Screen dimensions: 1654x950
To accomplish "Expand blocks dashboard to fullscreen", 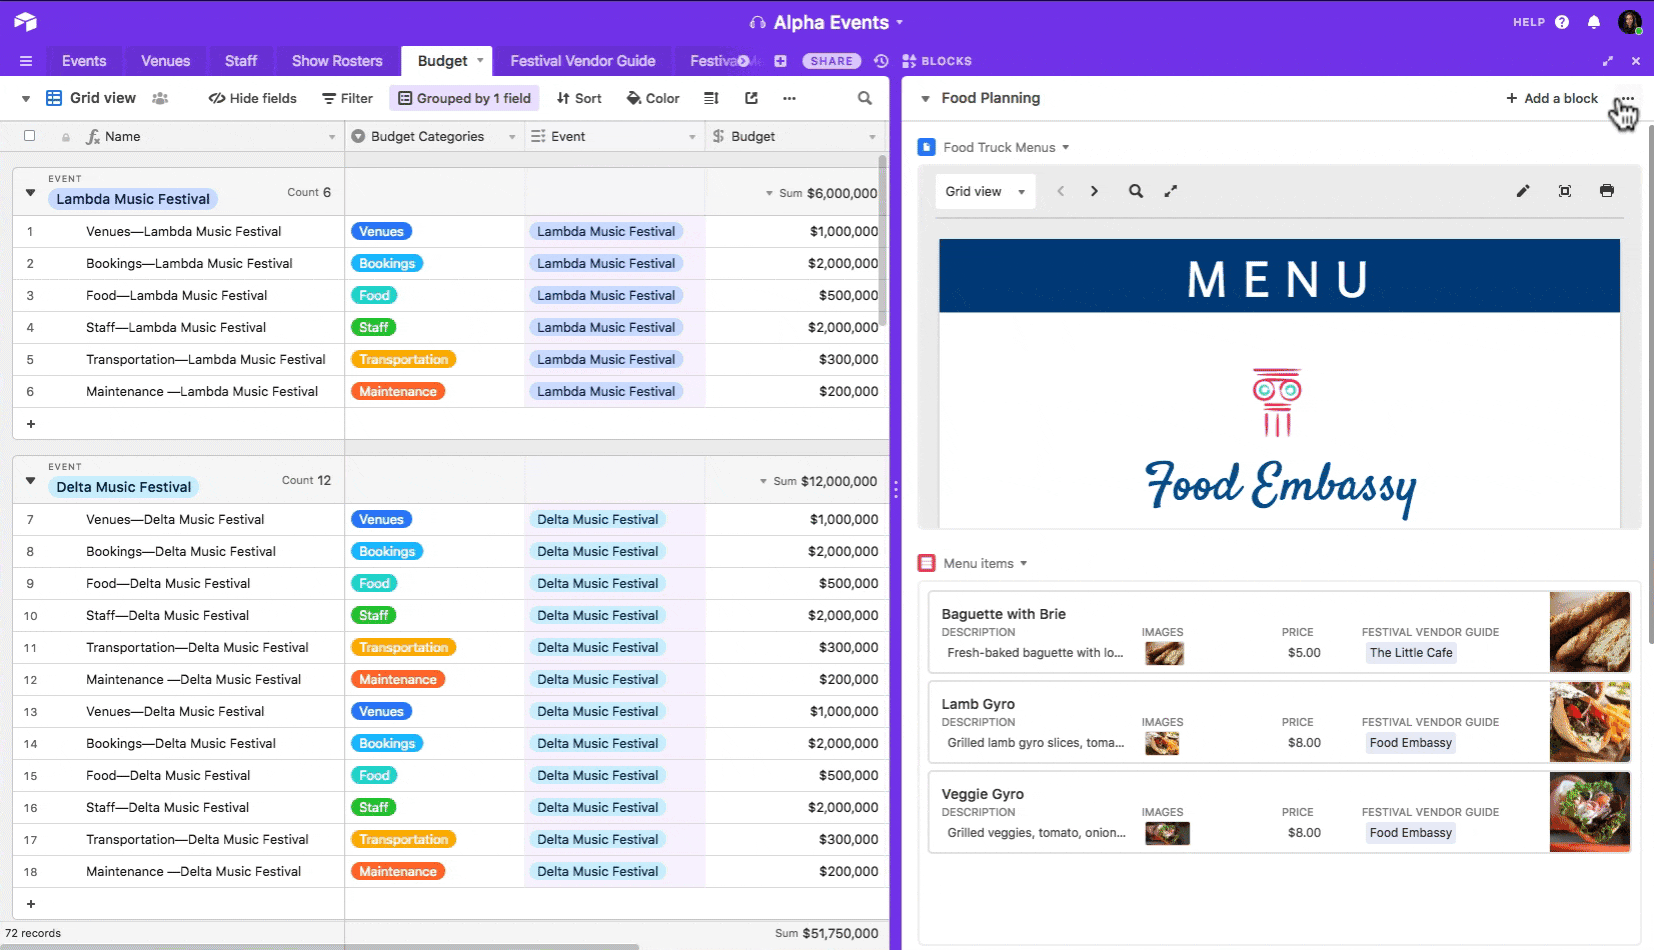I will 1608,61.
